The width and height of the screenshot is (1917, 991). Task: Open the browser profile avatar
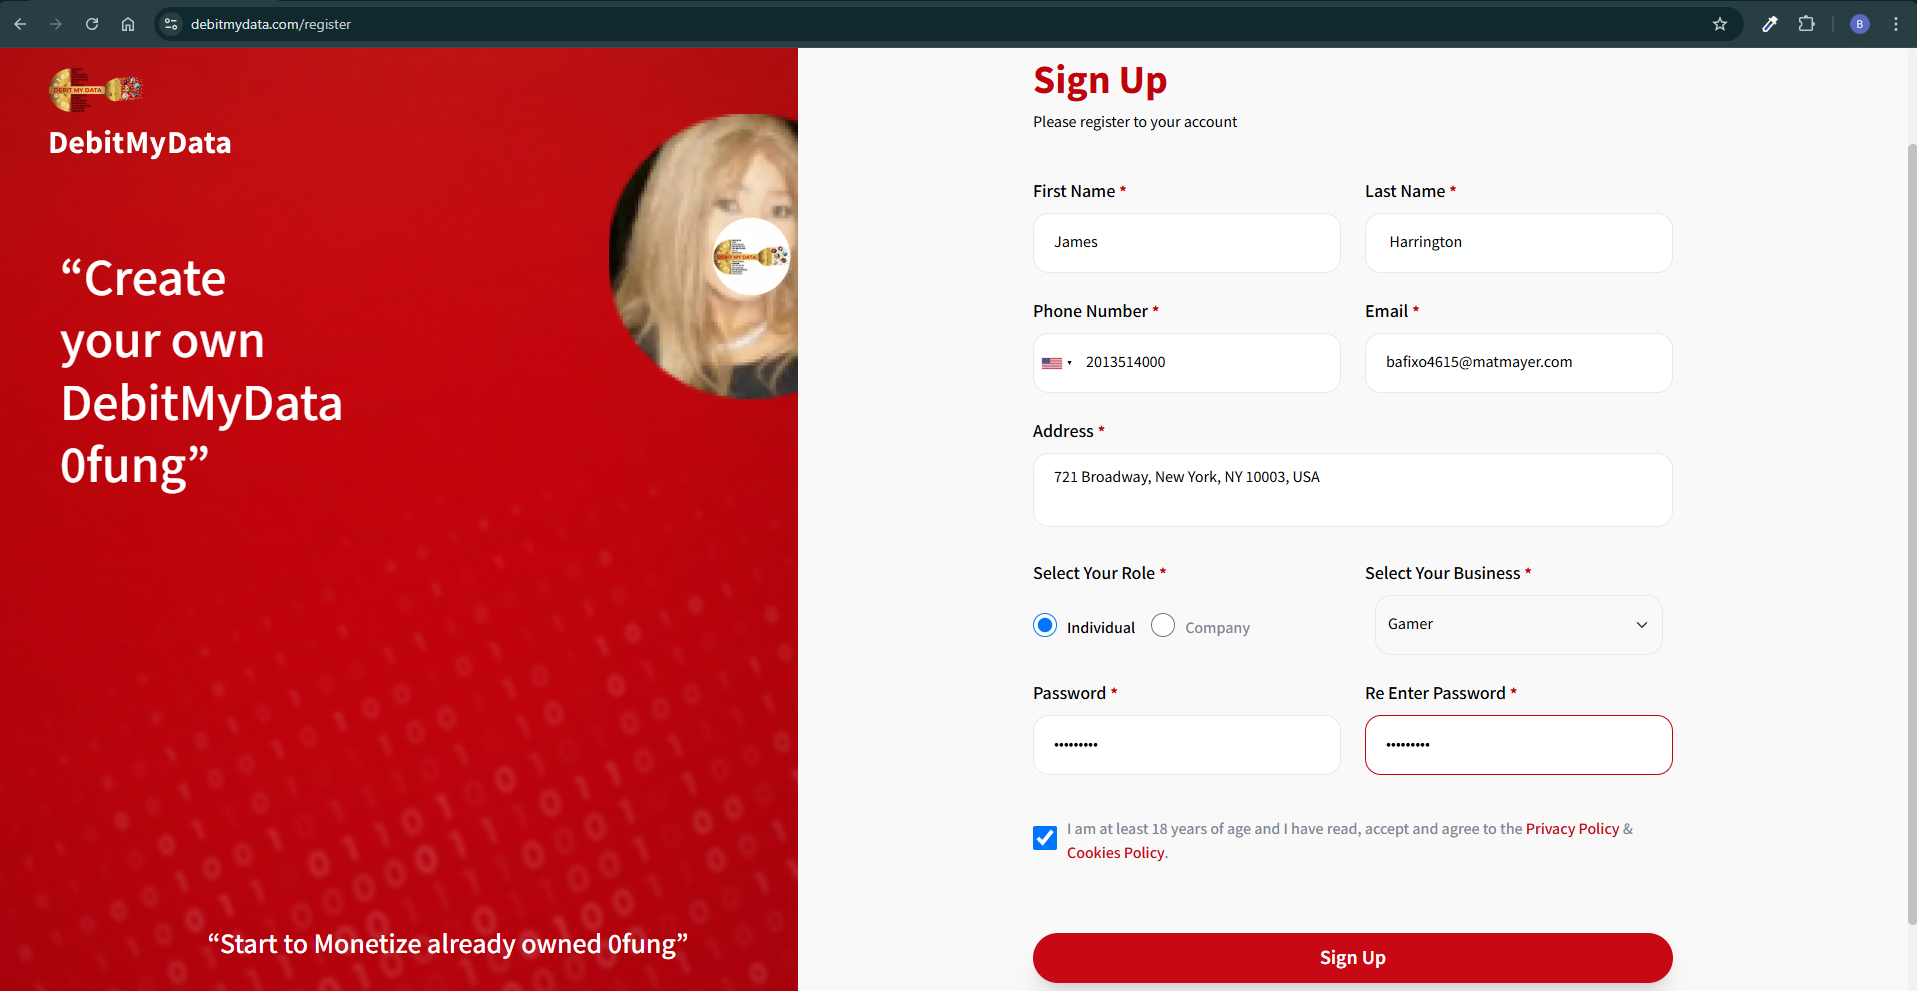[1860, 24]
